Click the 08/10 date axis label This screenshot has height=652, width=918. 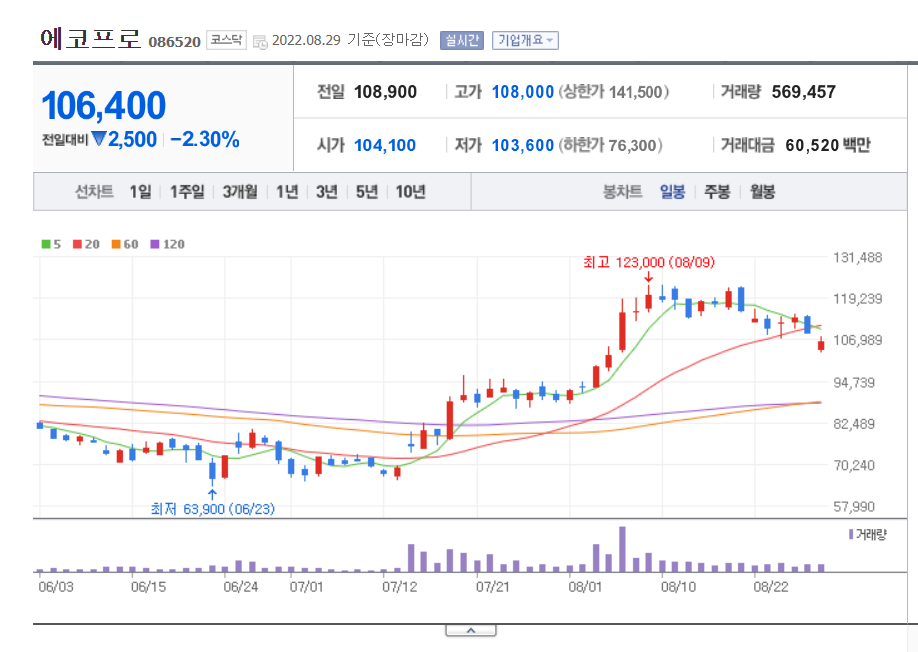pos(679,586)
